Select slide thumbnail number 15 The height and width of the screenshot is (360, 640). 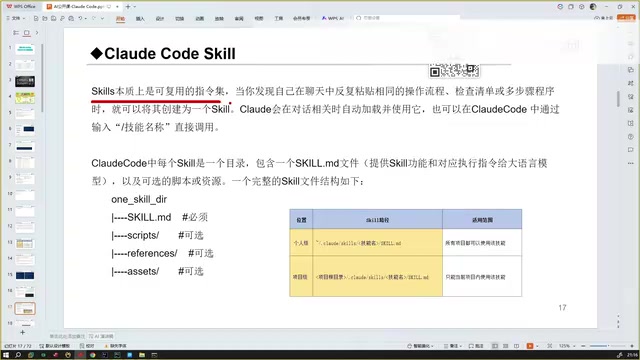[25, 276]
